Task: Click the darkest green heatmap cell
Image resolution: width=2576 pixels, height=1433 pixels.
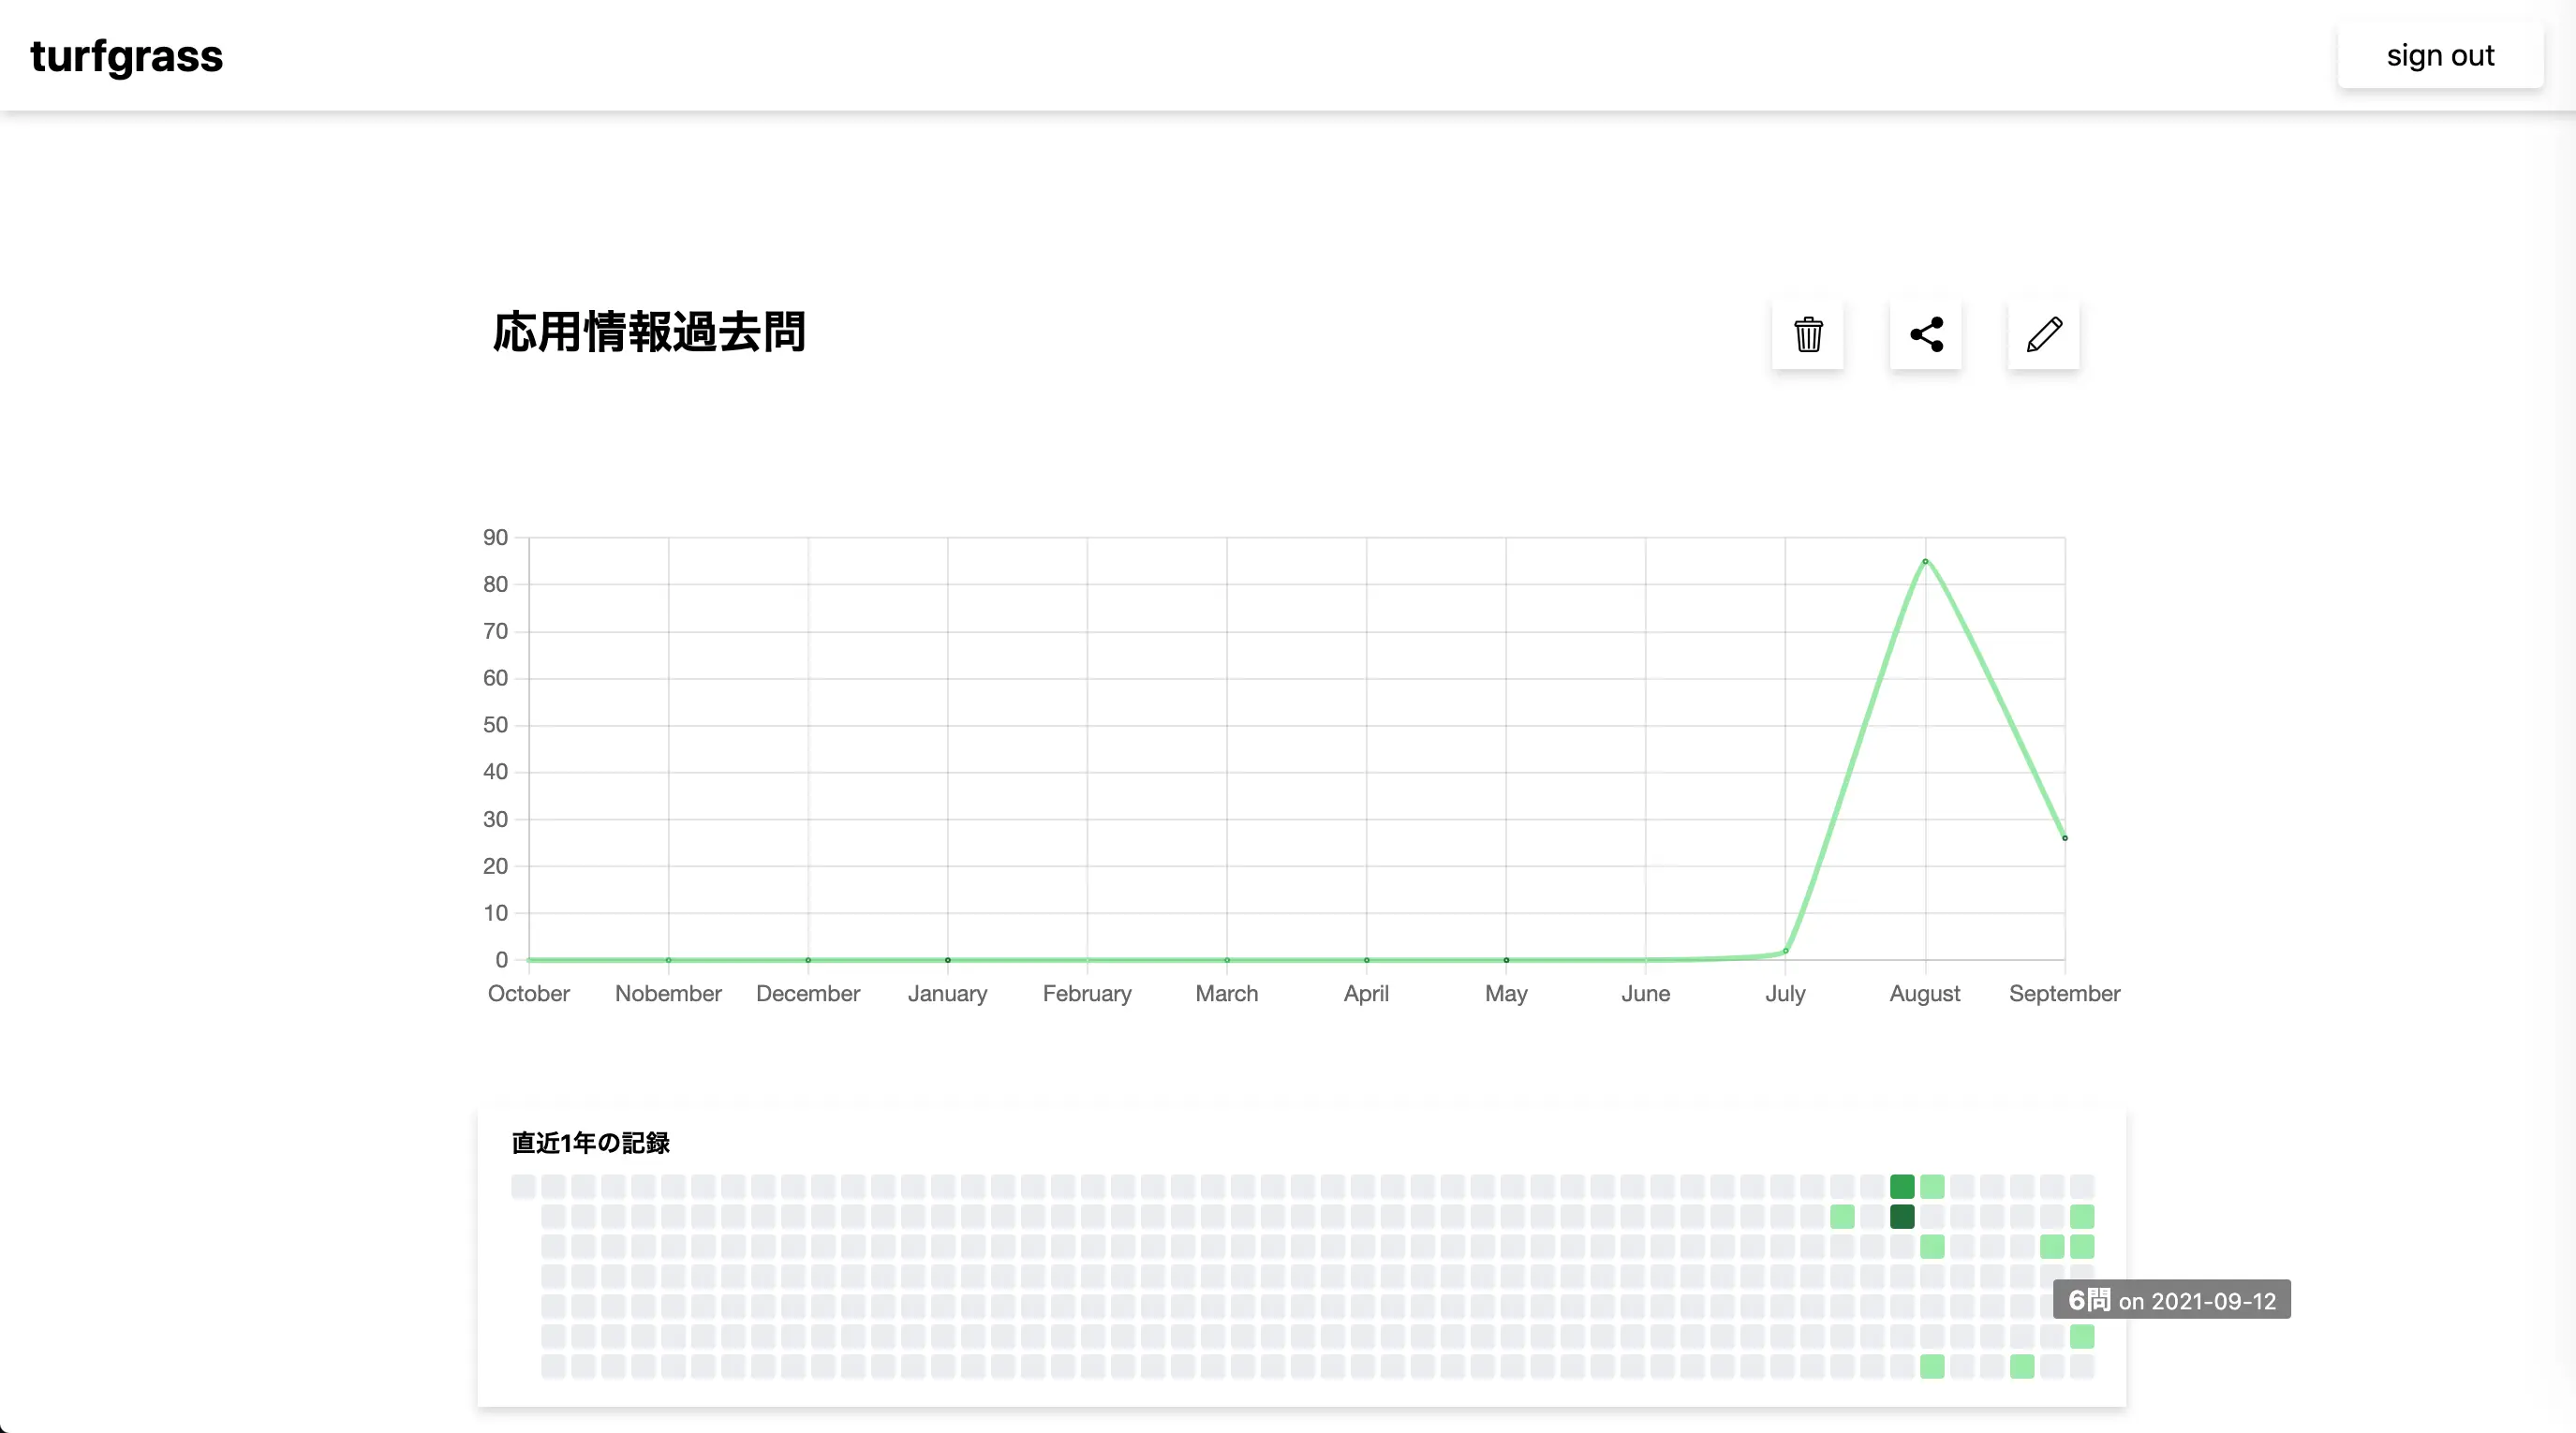Action: pyautogui.click(x=1902, y=1217)
